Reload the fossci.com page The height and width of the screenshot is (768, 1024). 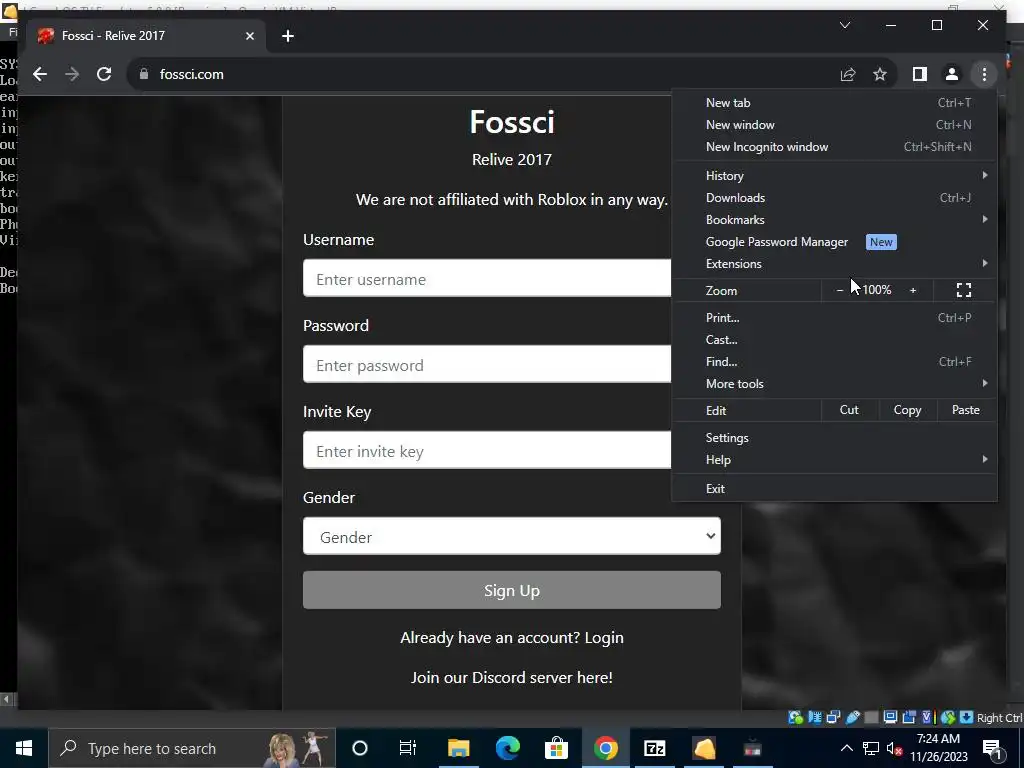pyautogui.click(x=104, y=74)
